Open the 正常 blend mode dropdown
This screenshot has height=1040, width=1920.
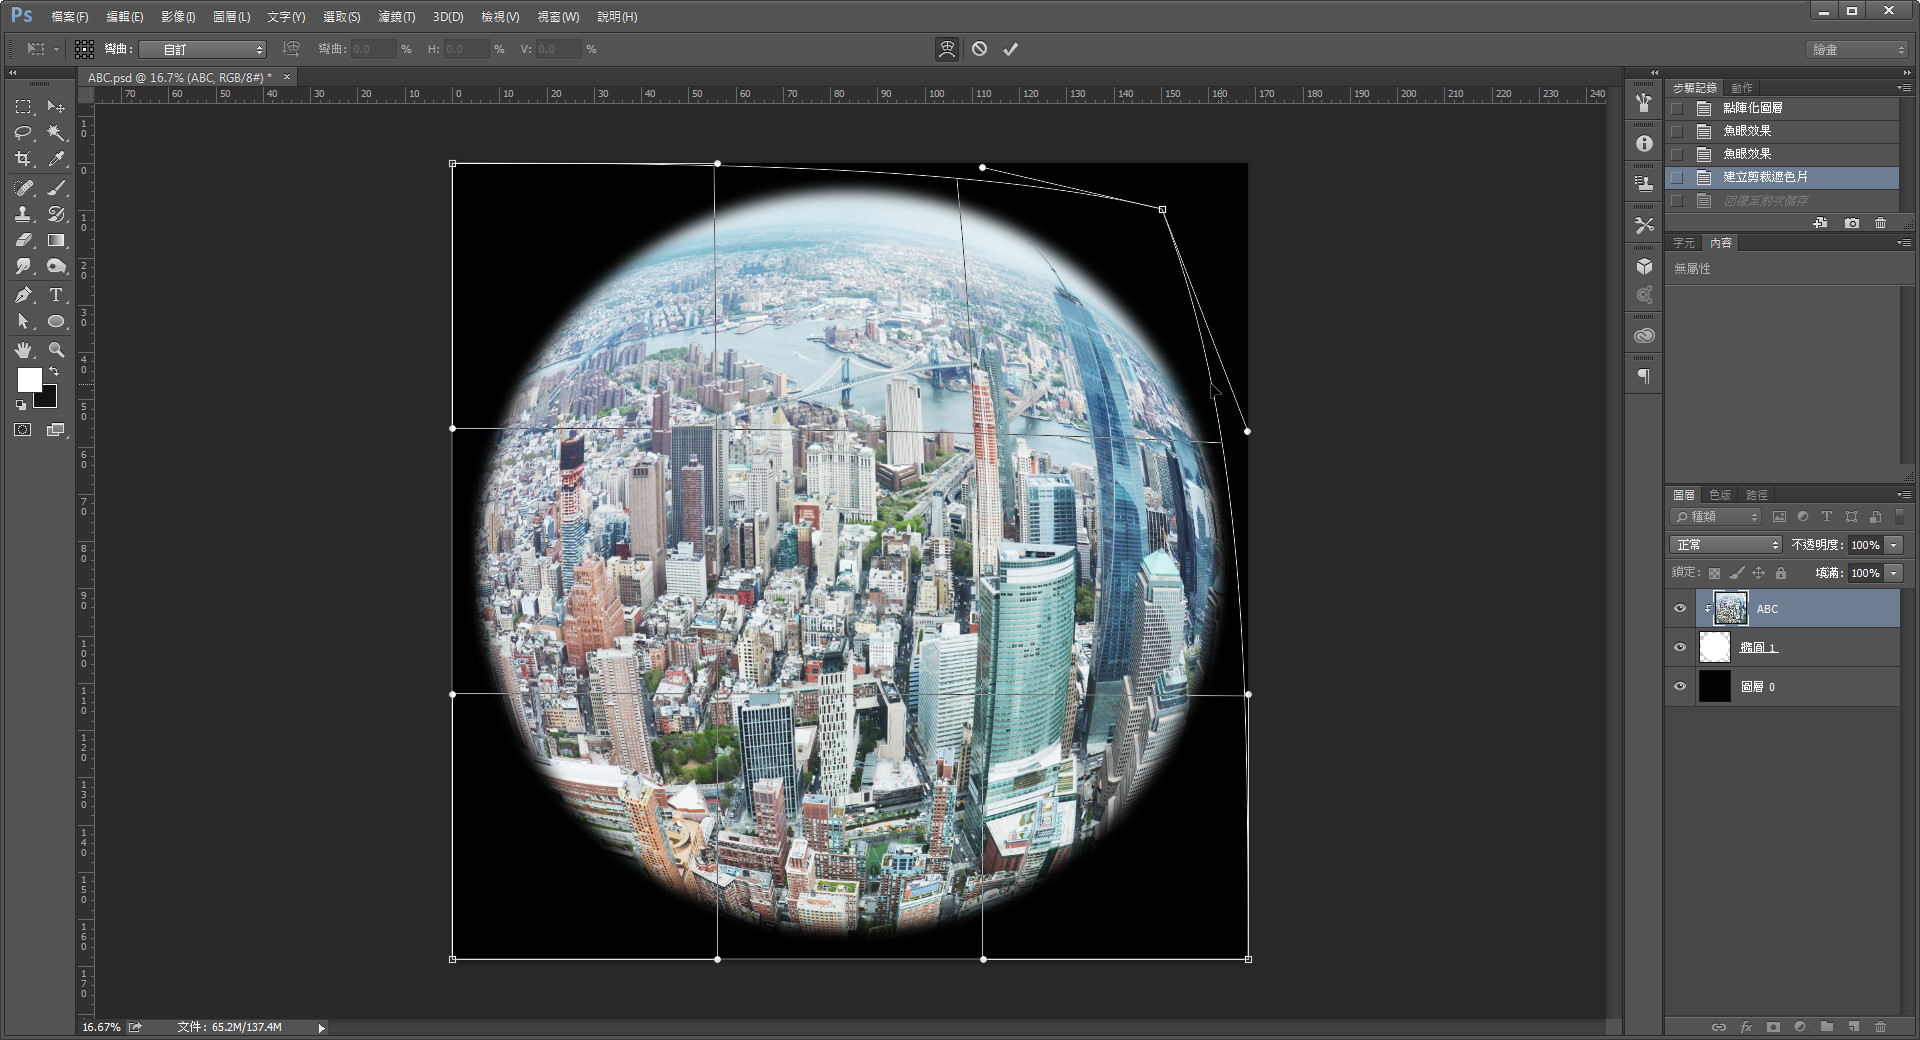pos(1726,545)
